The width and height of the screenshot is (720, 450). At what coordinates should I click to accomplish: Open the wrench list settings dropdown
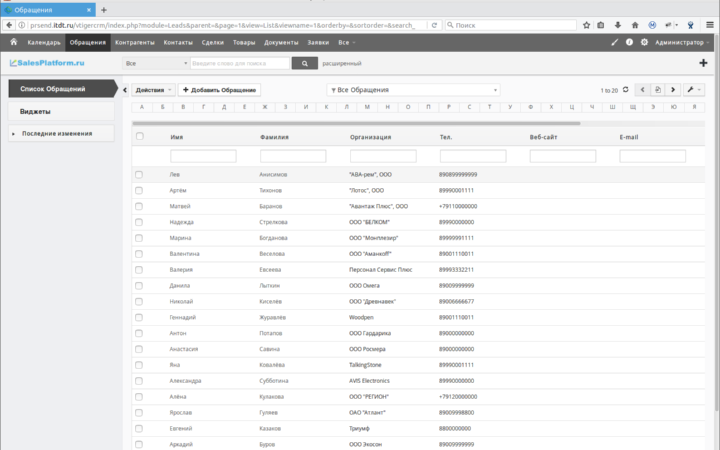click(694, 90)
